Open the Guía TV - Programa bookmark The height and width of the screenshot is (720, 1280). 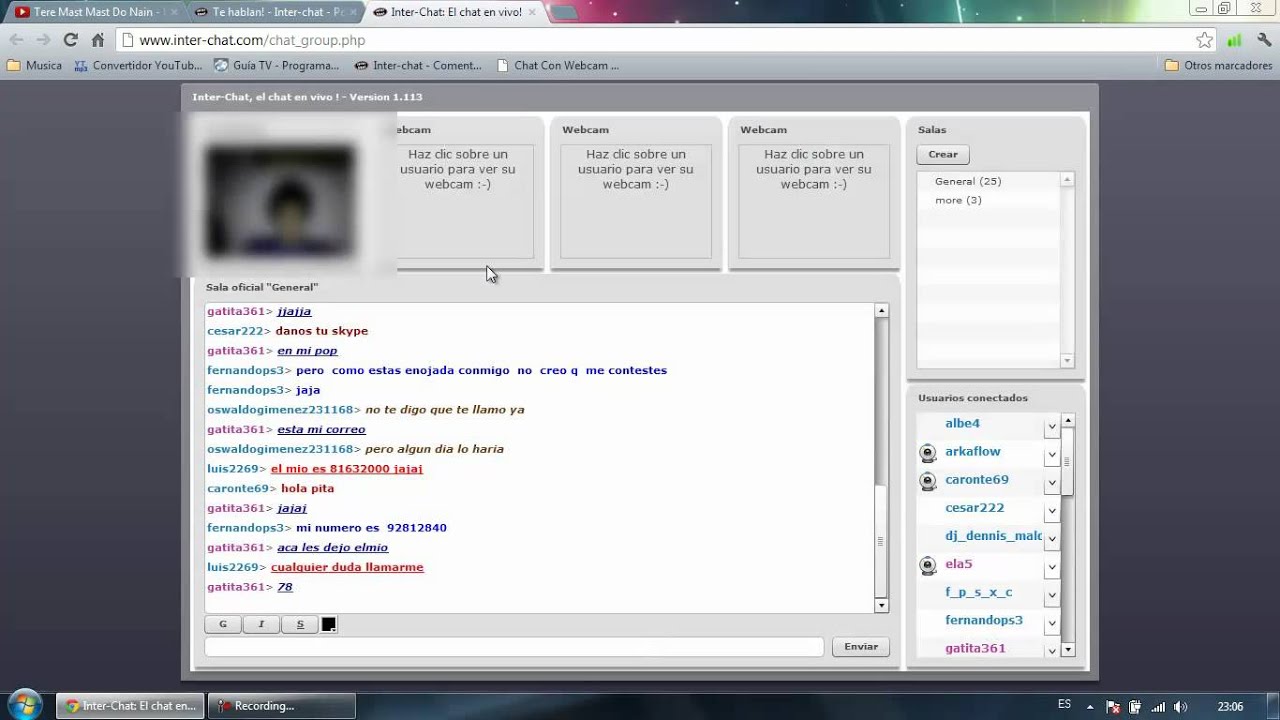coord(277,65)
